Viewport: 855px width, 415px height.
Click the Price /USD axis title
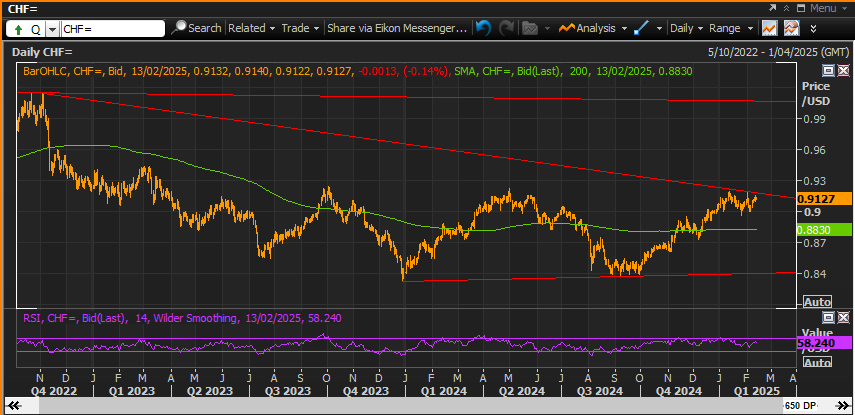click(x=816, y=93)
